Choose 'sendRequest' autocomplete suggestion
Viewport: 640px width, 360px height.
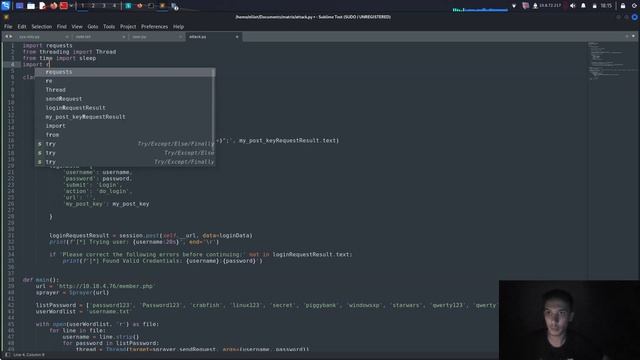tap(125, 99)
